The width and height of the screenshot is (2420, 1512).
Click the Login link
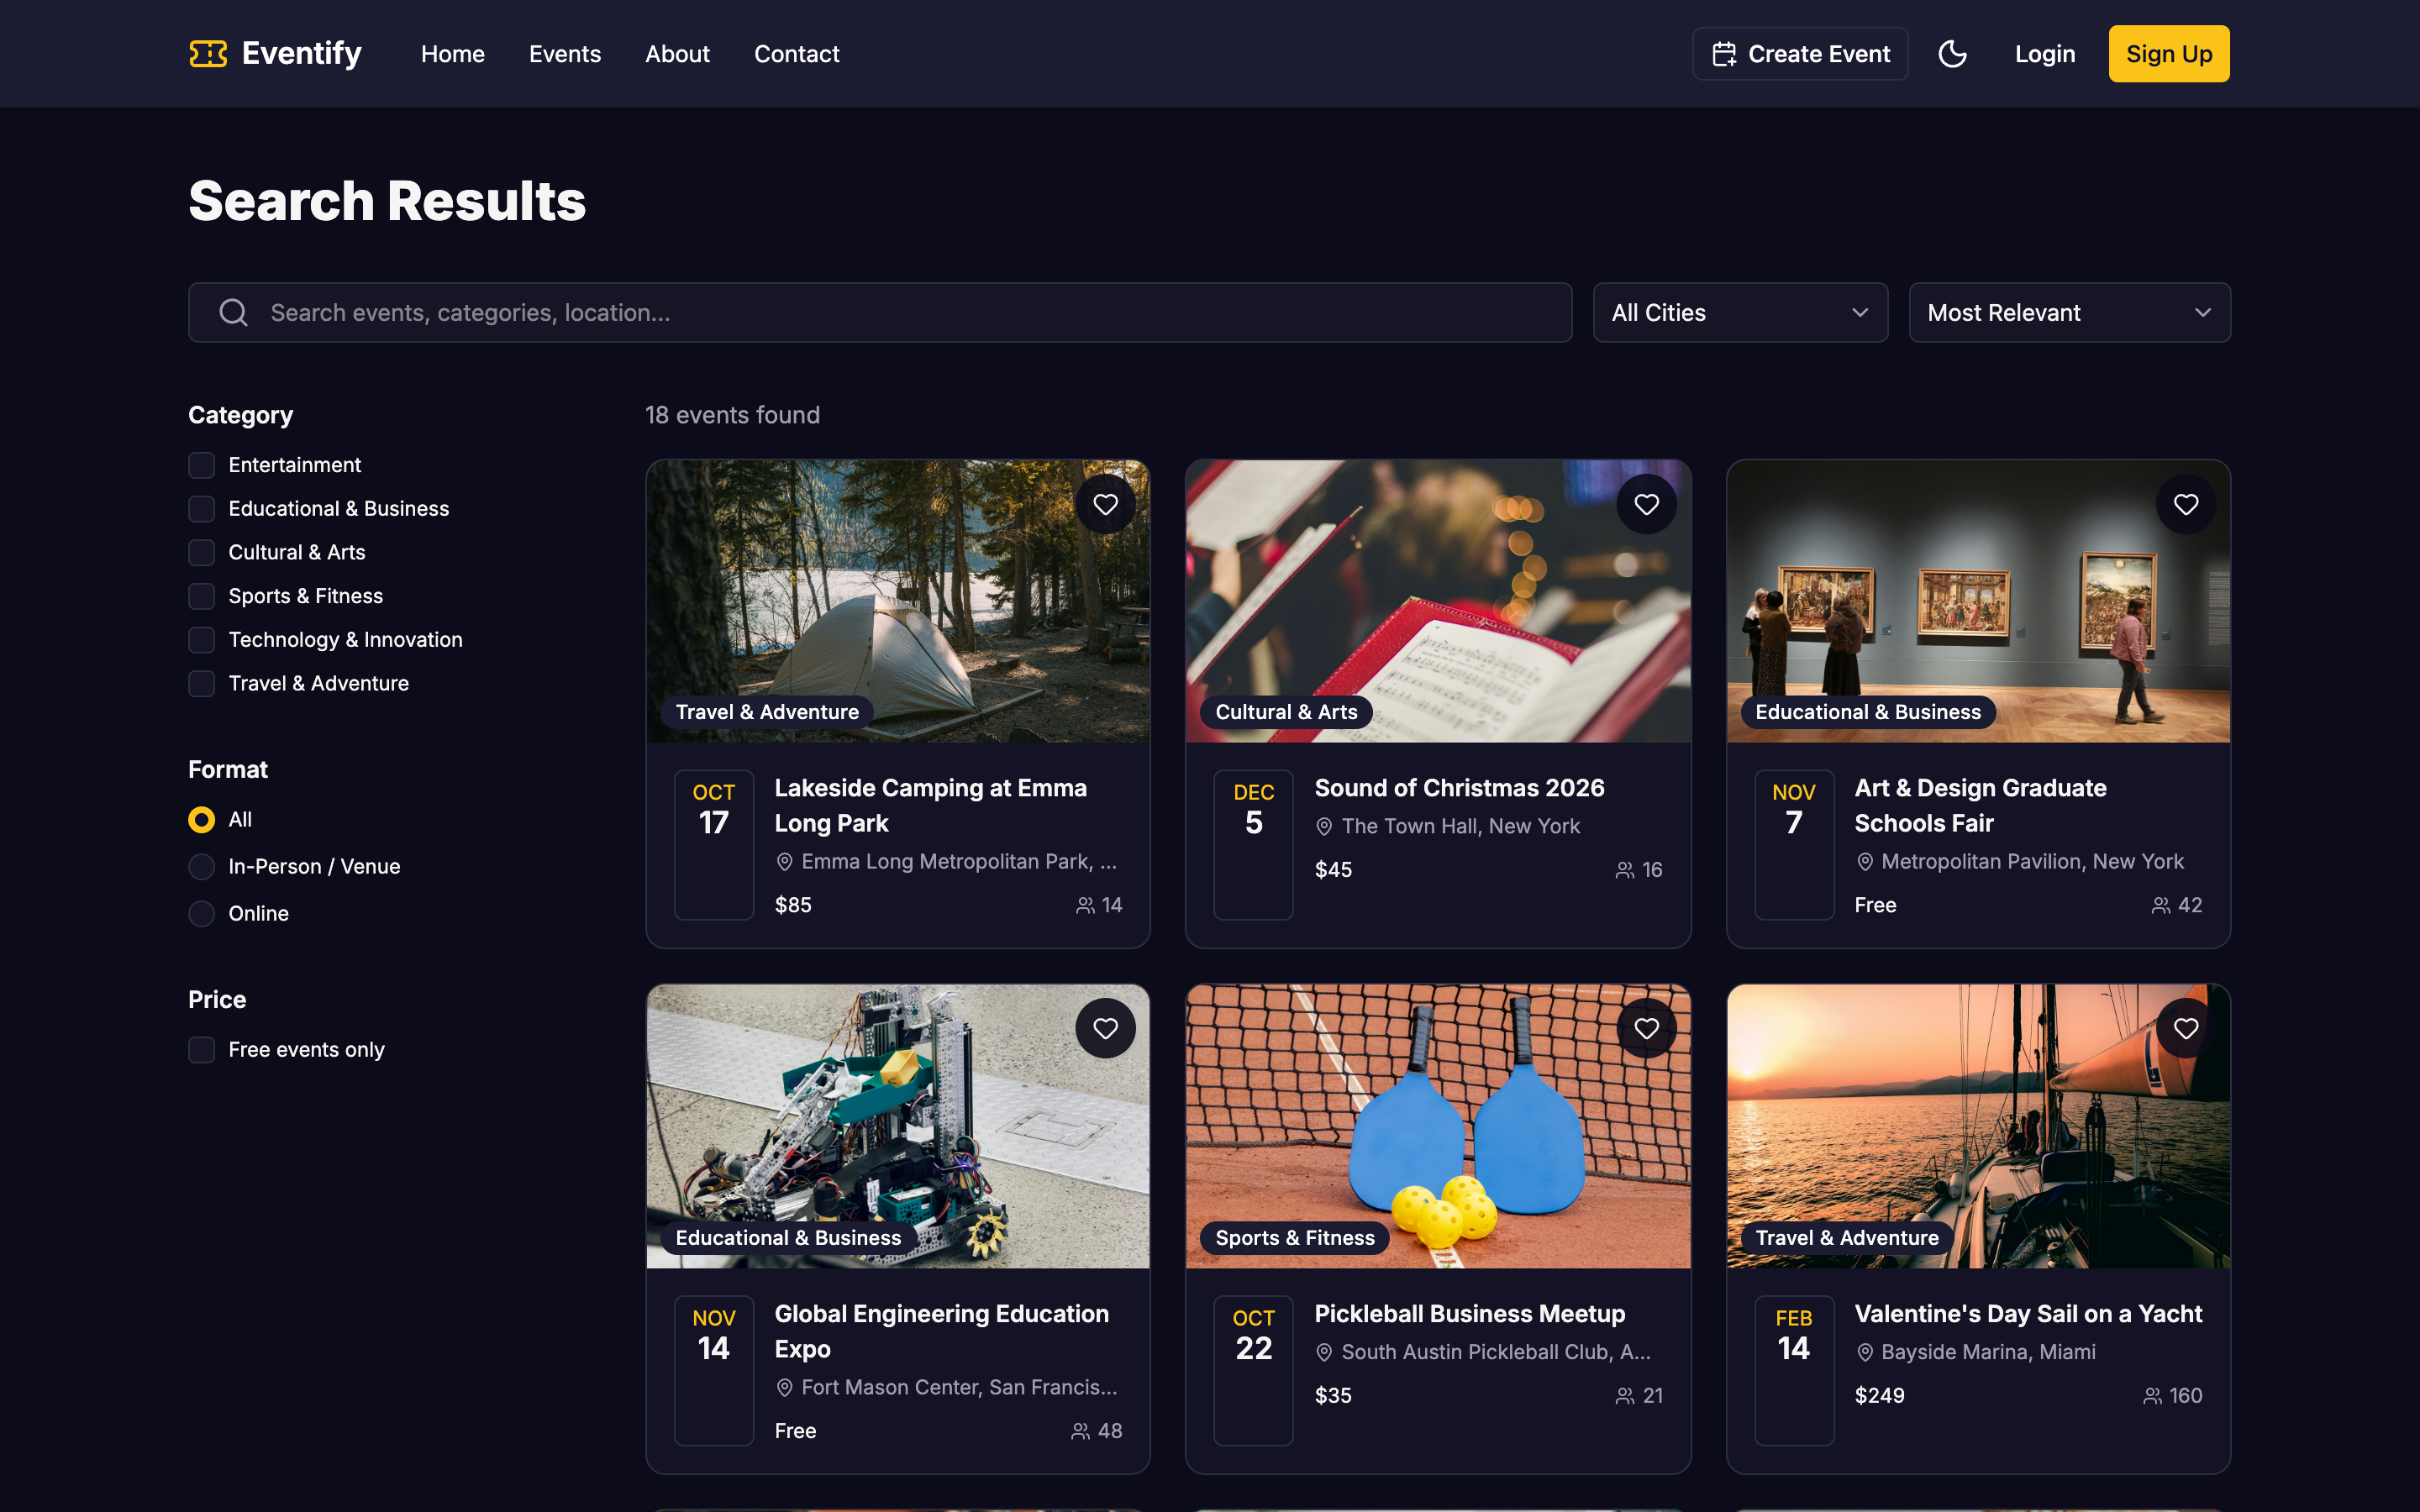[2045, 54]
